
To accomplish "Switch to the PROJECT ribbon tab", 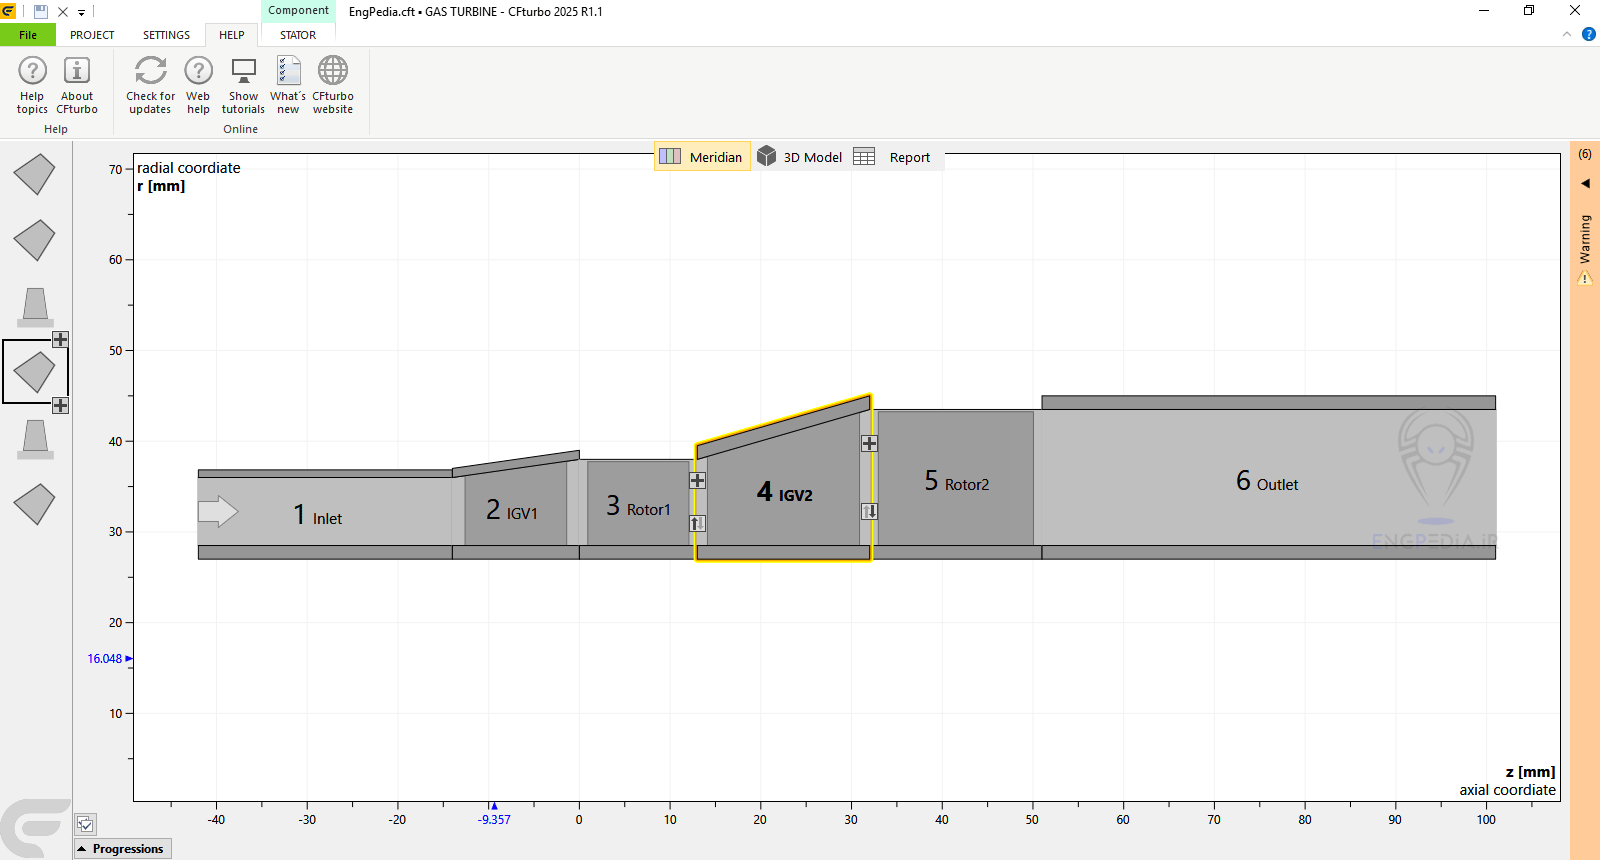I will [x=92, y=35].
